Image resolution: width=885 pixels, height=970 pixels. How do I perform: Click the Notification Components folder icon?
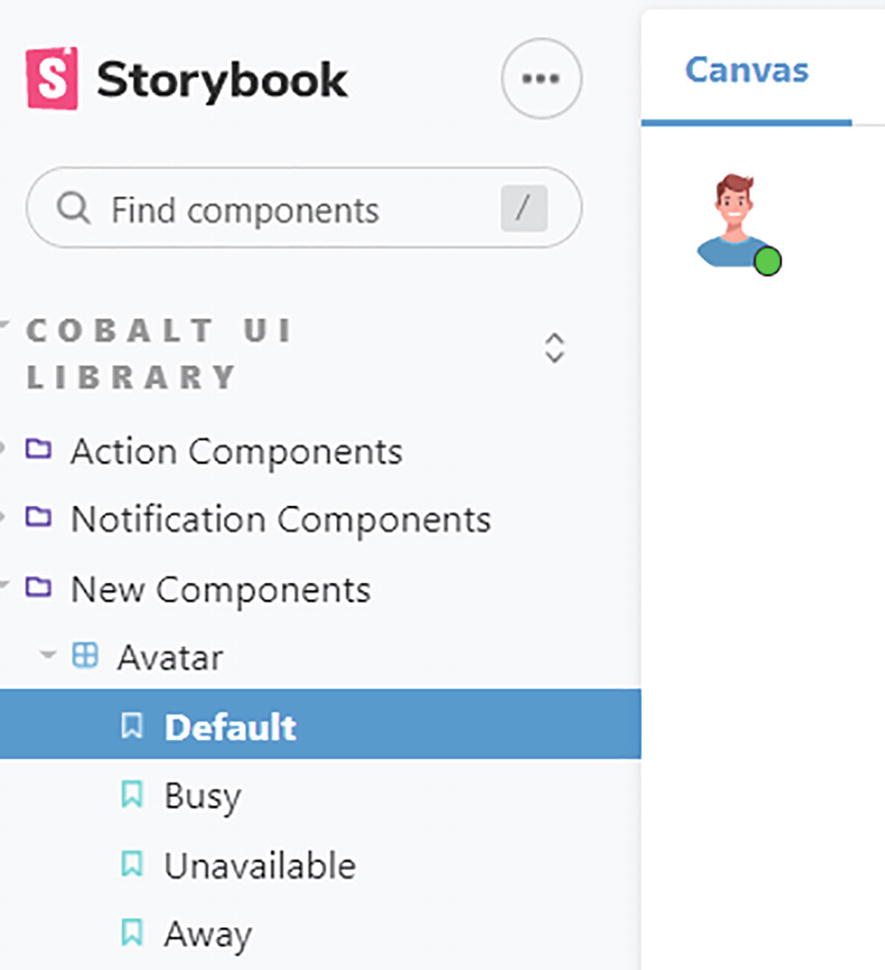tap(38, 517)
